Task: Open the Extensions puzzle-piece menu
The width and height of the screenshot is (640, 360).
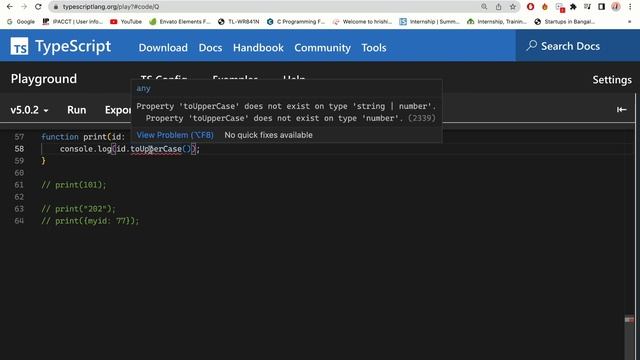Action: click(573, 7)
